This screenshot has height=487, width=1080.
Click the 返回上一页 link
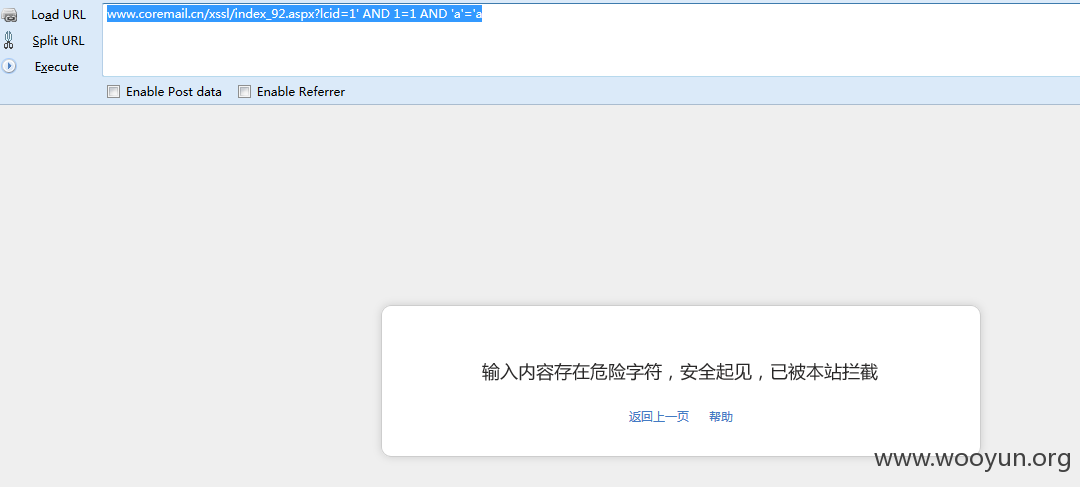tap(659, 417)
